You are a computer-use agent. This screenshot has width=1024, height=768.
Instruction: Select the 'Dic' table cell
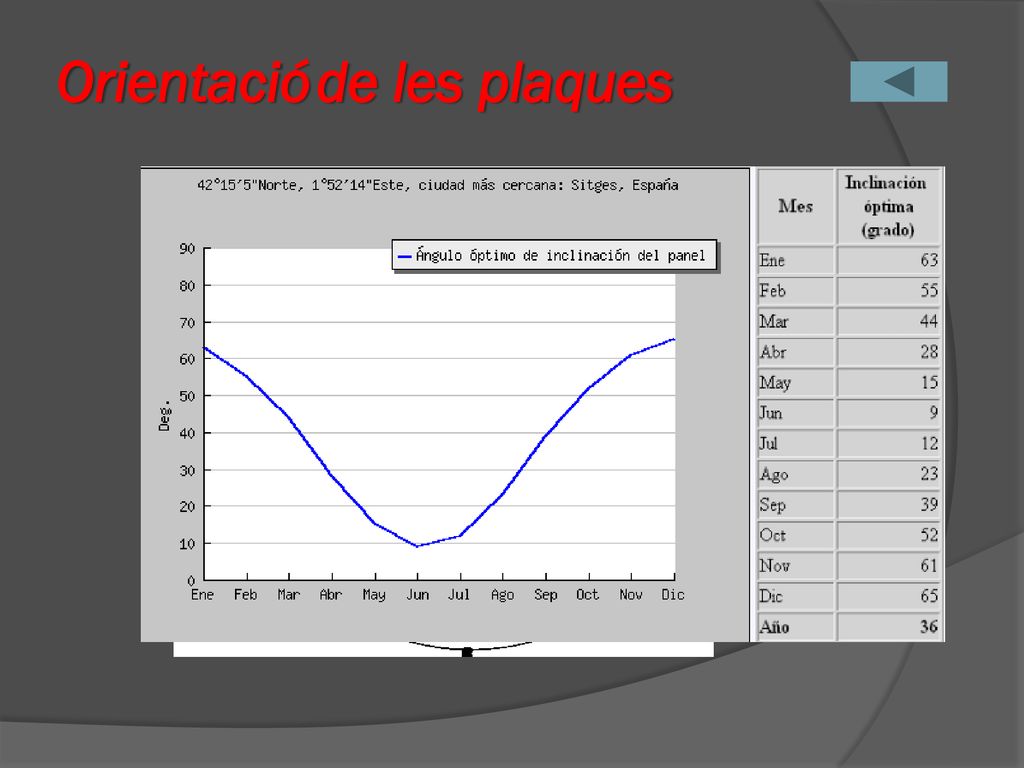[795, 596]
